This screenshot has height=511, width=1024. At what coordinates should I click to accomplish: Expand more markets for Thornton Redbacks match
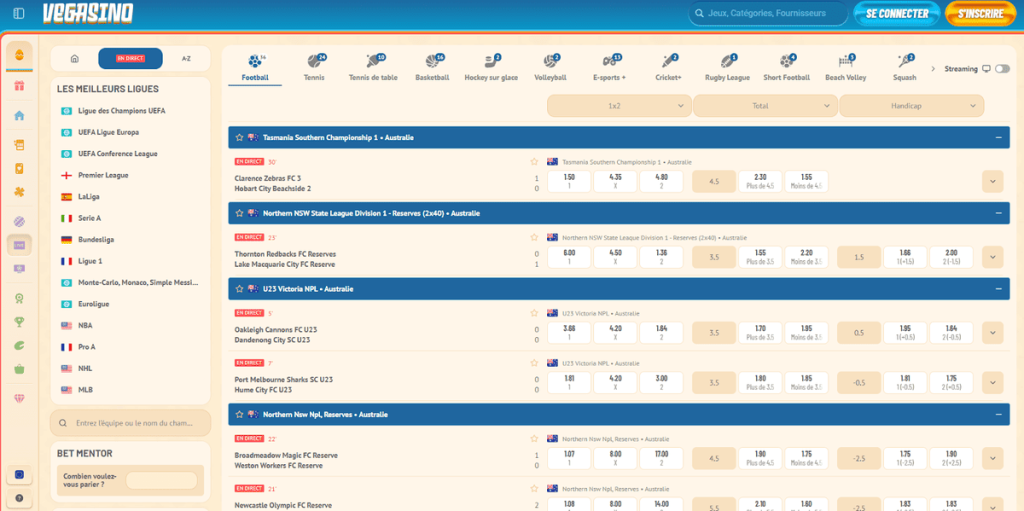point(993,257)
